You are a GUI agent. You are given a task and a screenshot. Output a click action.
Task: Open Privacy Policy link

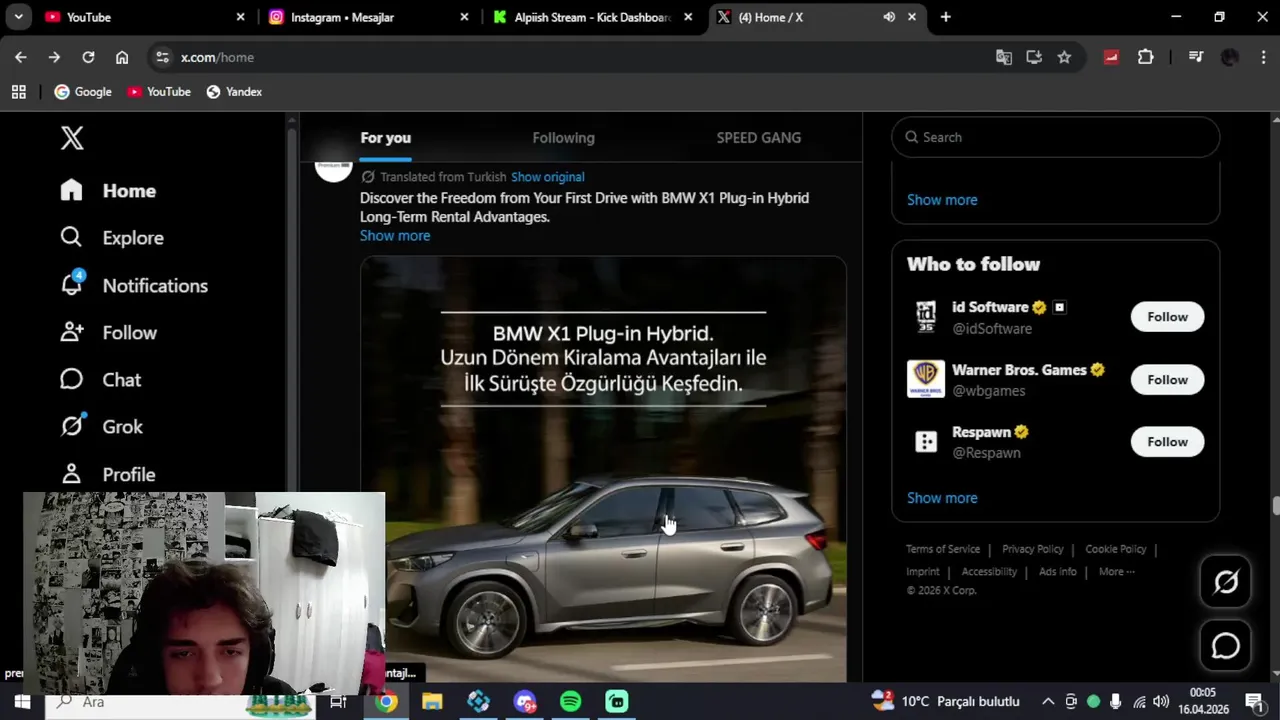(1033, 549)
